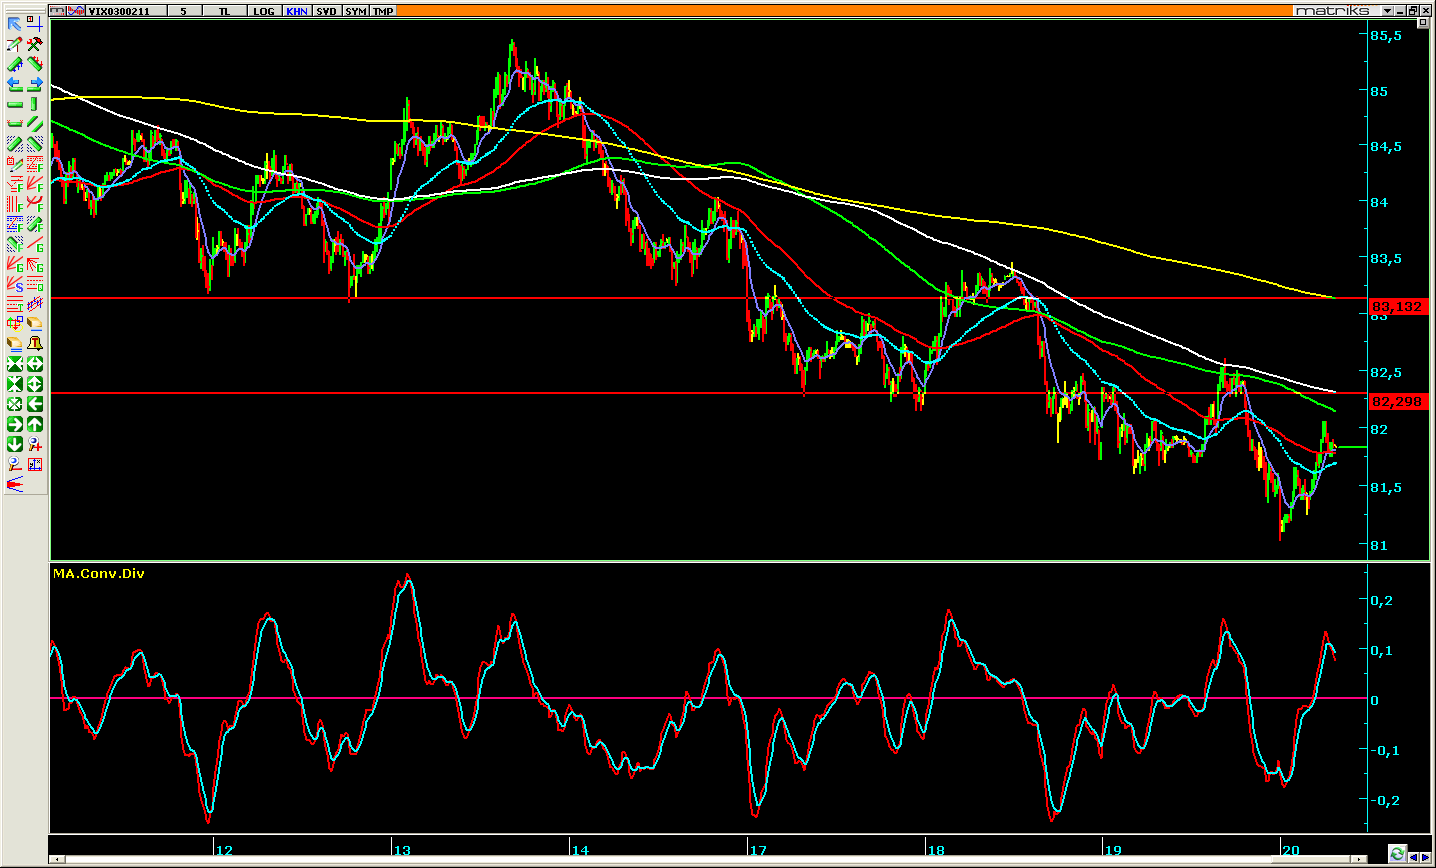Click the hammer and pickaxe tools icon
Image resolution: width=1436 pixels, height=868 pixels.
pyautogui.click(x=35, y=44)
